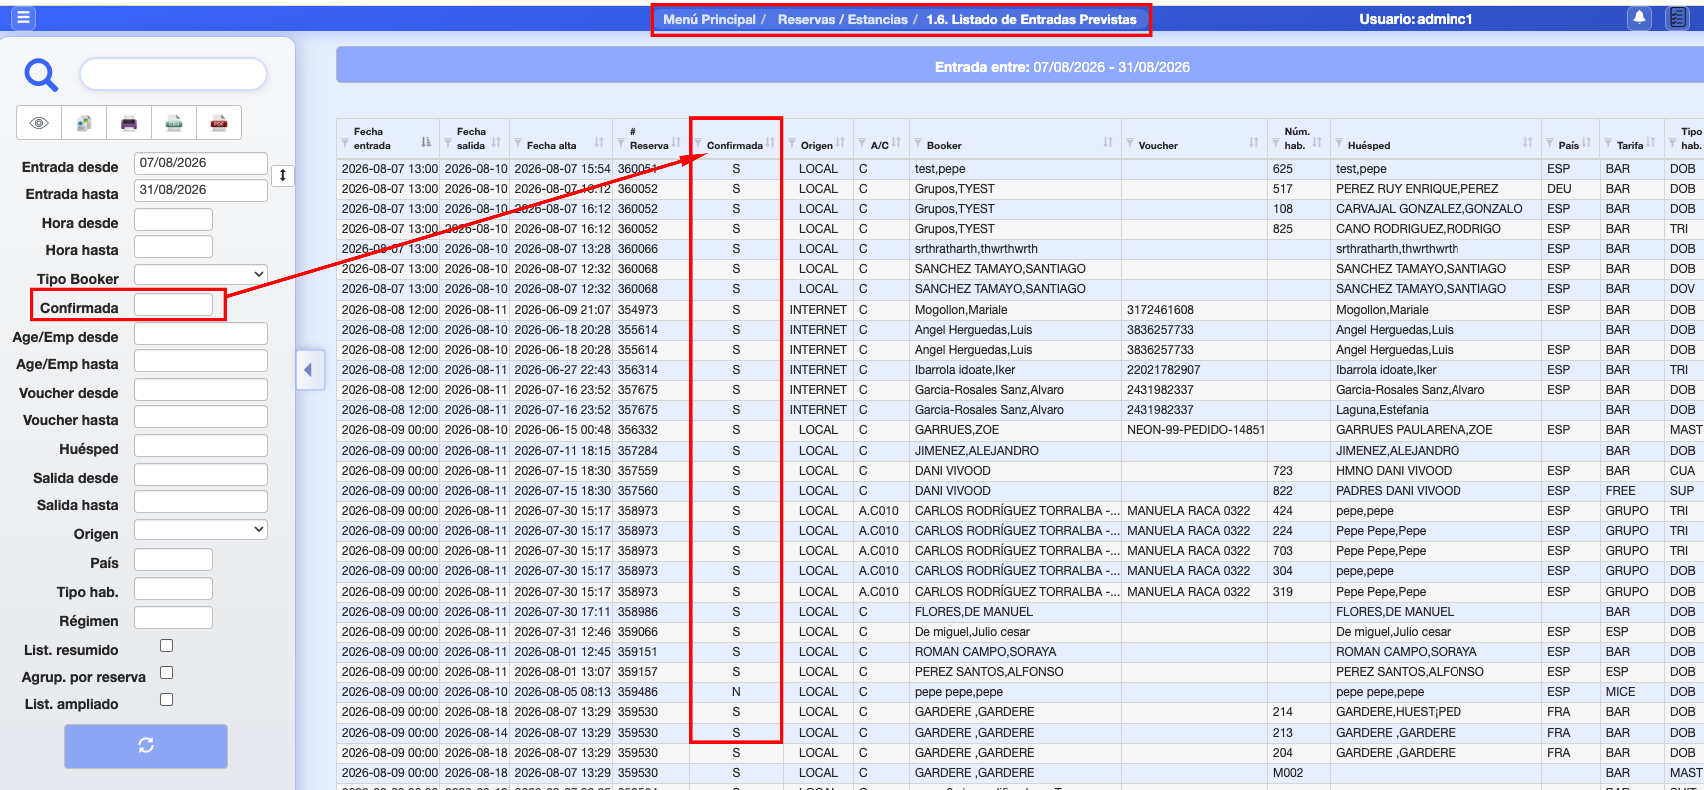1704x790 pixels.
Task: Sort by Huésped column
Action: (x=1528, y=142)
